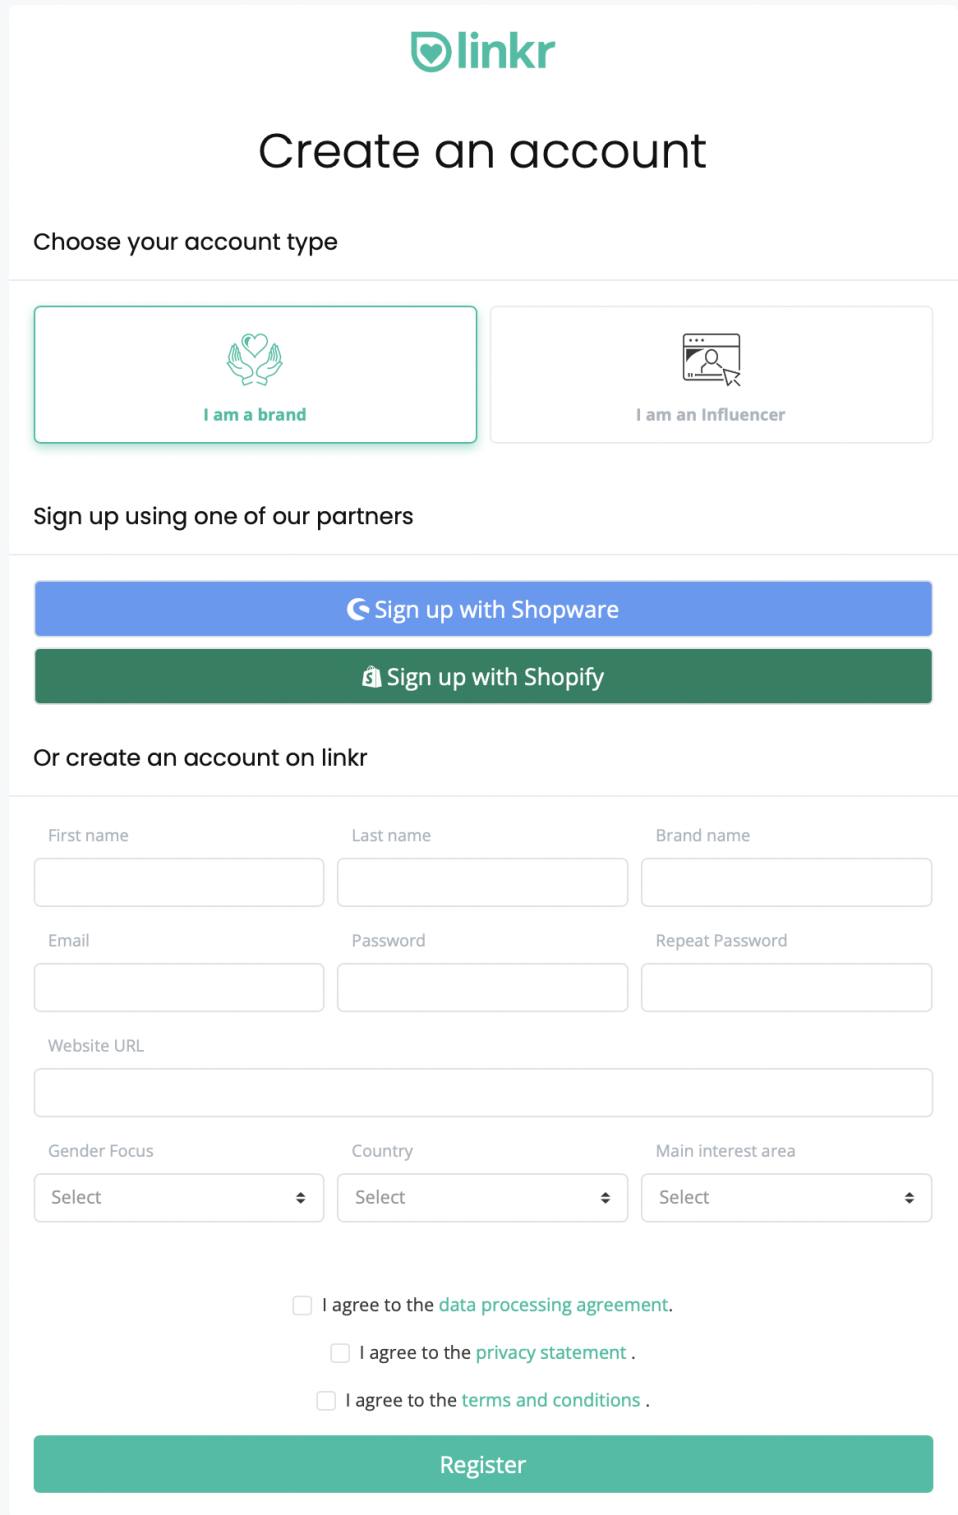Enable the terms and conditions checkbox
The height and width of the screenshot is (1515, 958).
tap(326, 1401)
